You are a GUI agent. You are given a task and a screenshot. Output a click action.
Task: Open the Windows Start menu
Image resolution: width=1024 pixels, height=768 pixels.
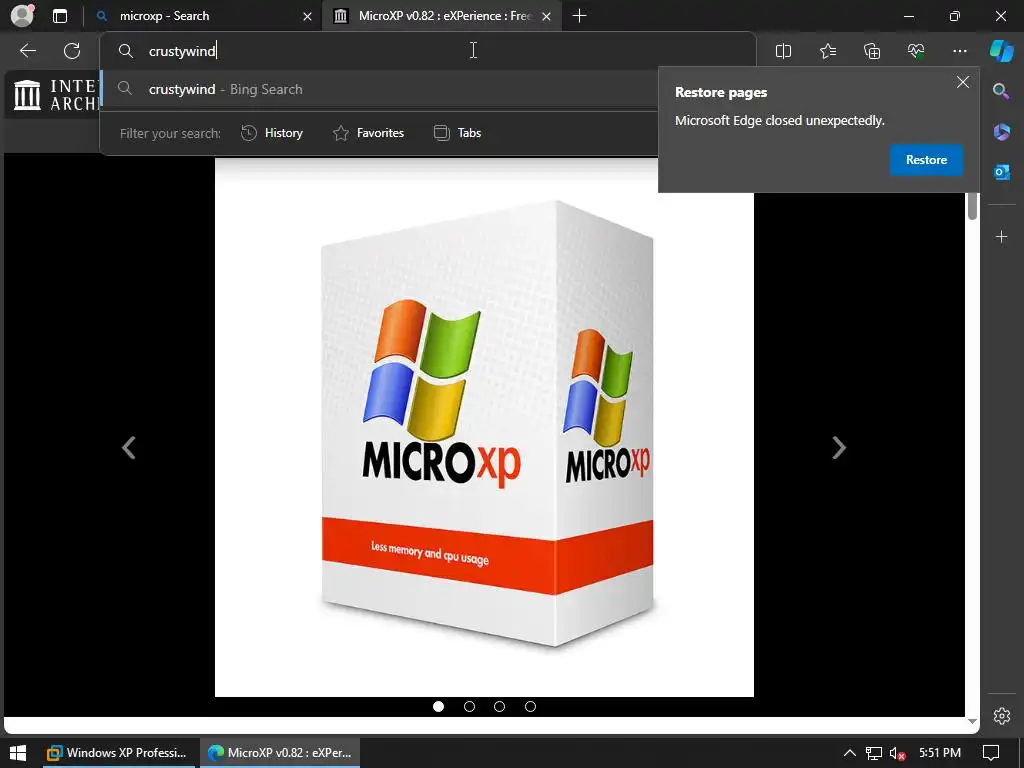click(18, 753)
